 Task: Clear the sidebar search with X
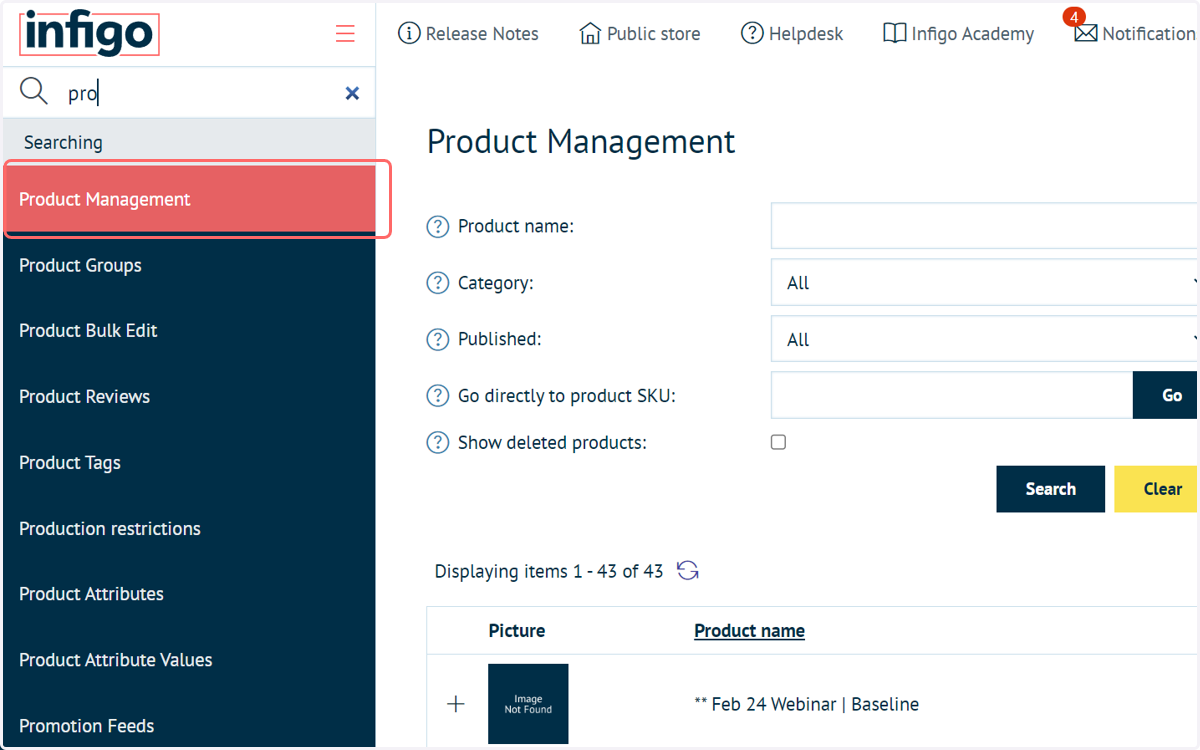coord(352,93)
